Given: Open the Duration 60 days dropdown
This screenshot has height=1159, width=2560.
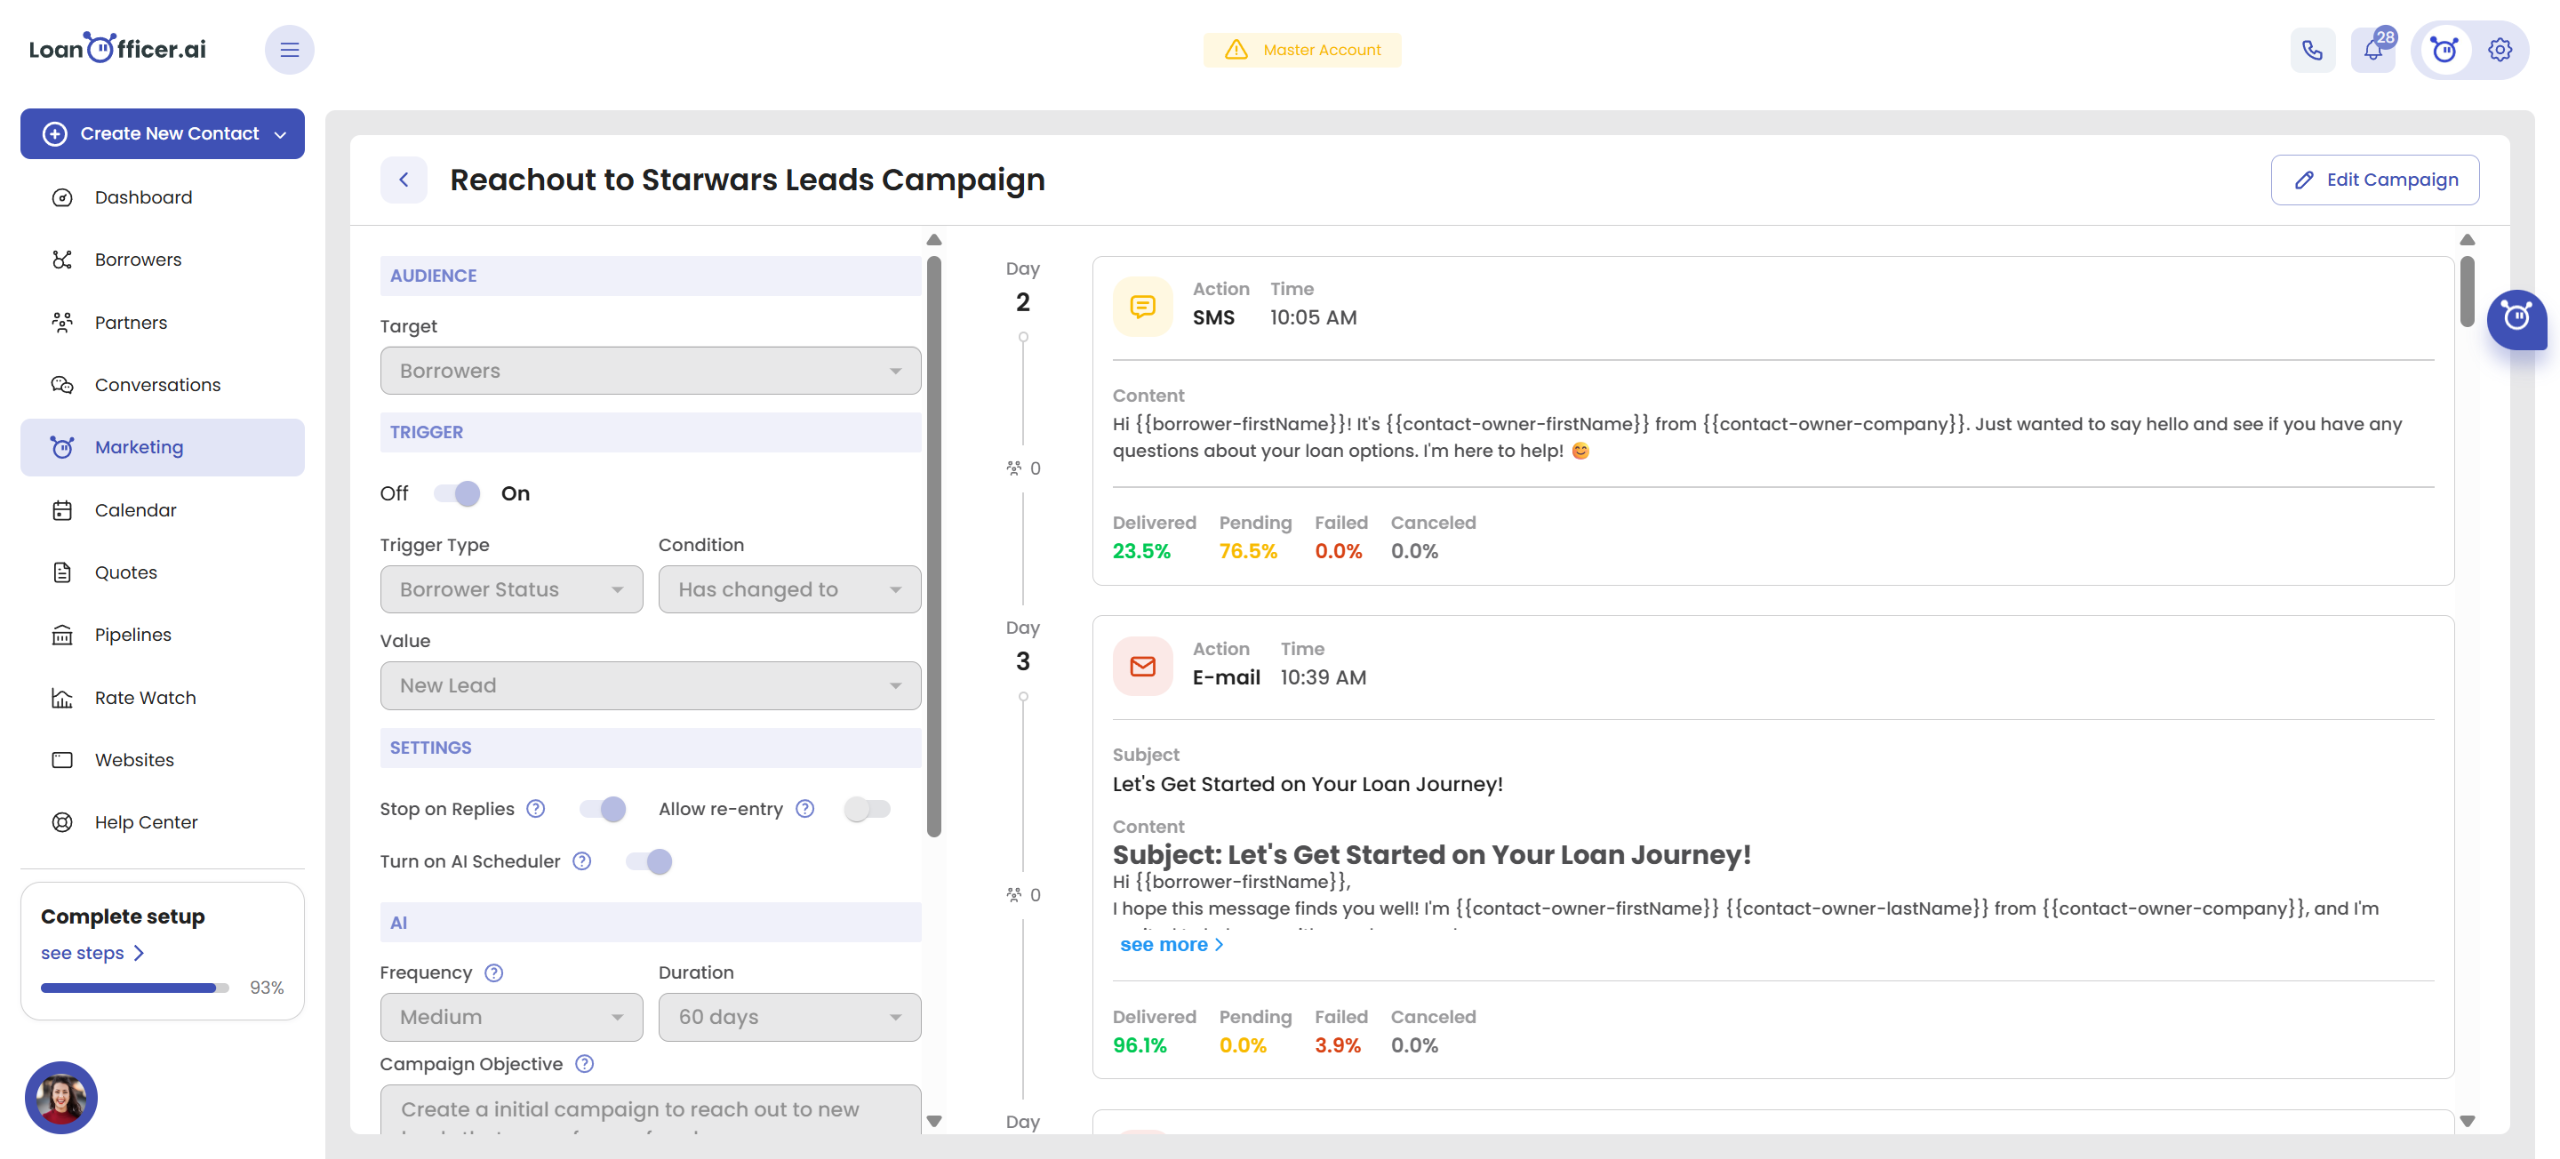Looking at the screenshot, I should click(789, 1017).
